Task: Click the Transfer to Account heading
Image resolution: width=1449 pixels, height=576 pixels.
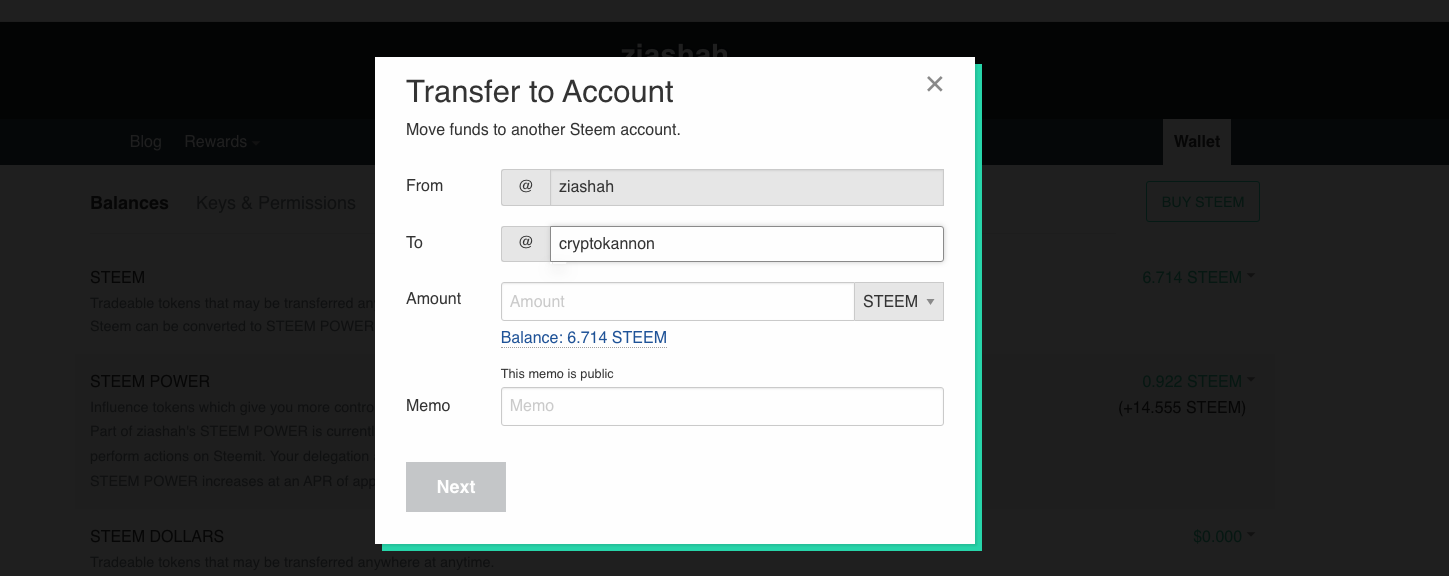Action: click(x=539, y=92)
